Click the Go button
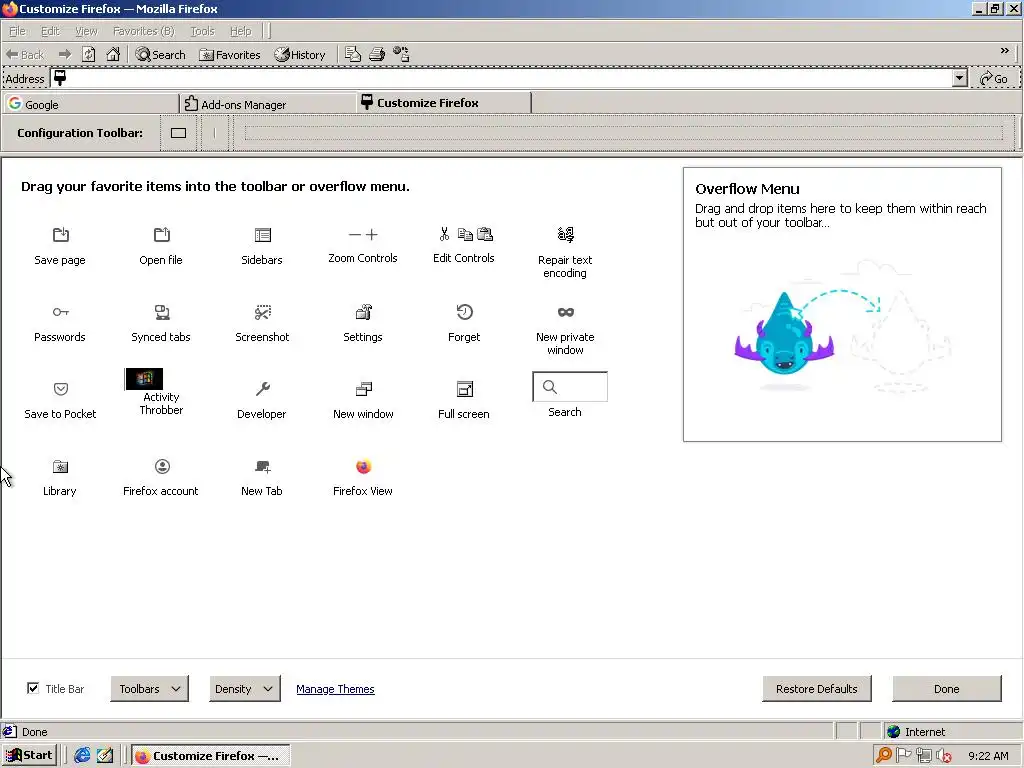This screenshot has width=1024, height=768. [x=993, y=78]
